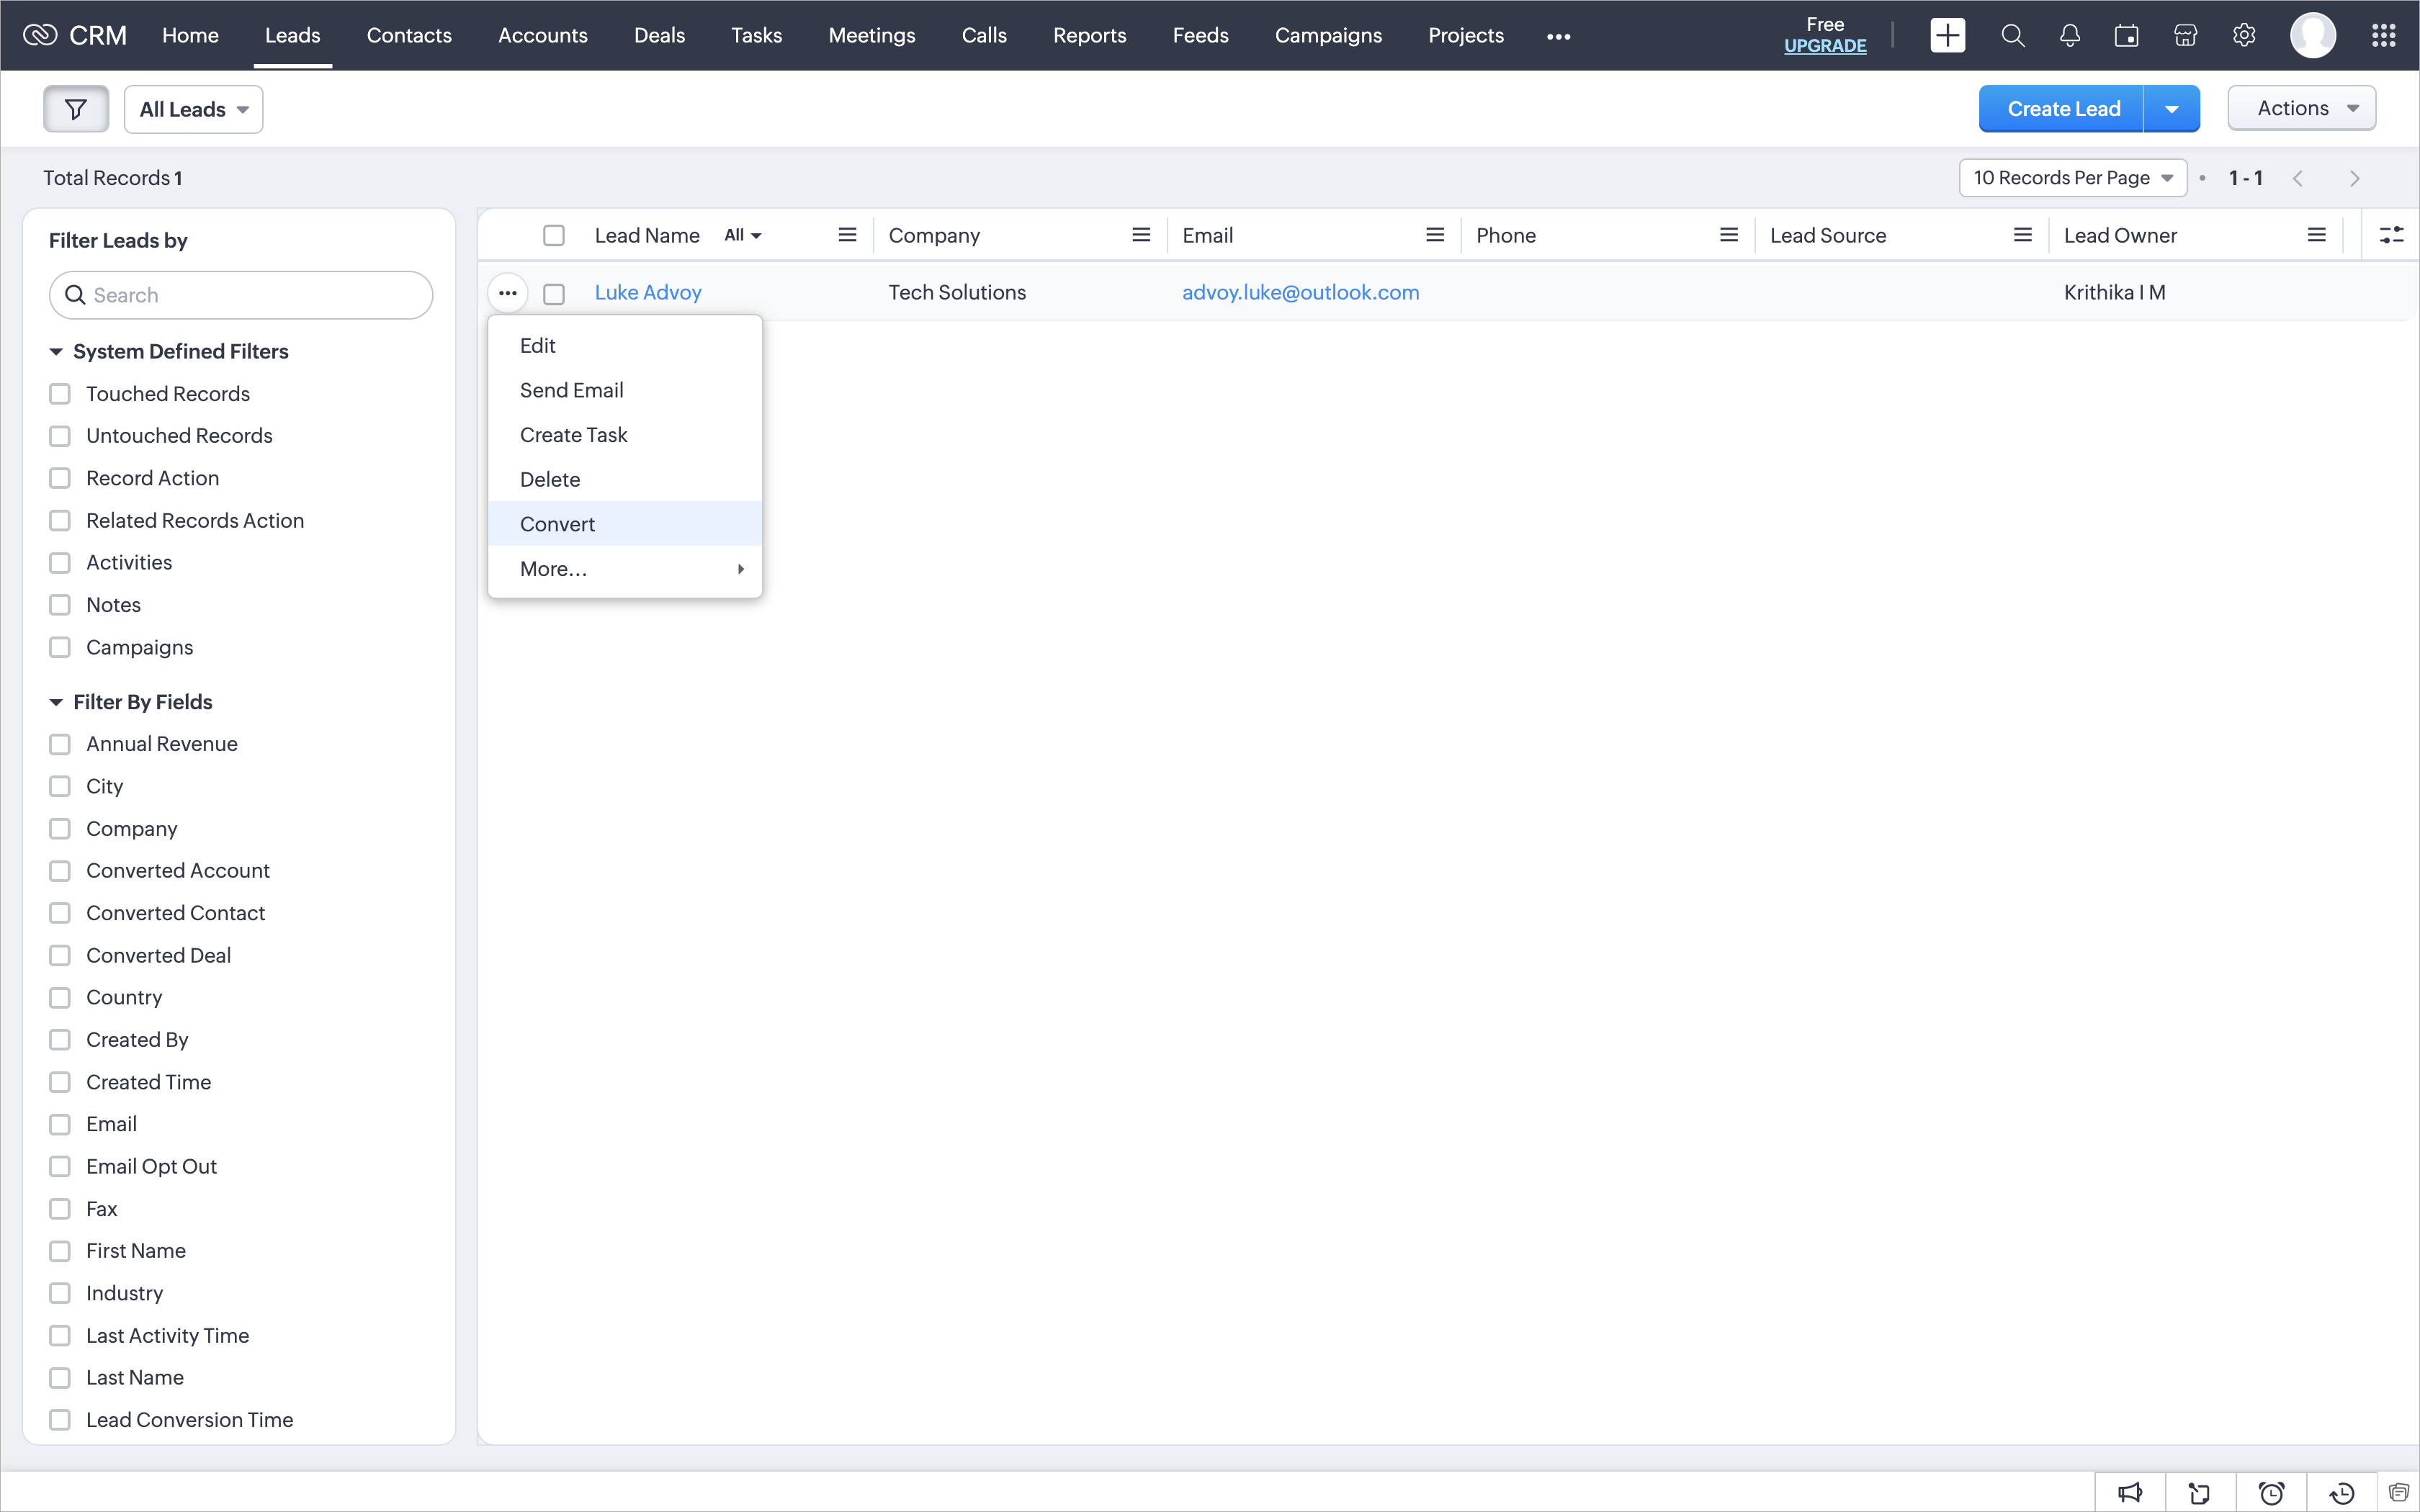Click the search magnifier in top bar
The height and width of the screenshot is (1512, 2420).
[x=2012, y=36]
